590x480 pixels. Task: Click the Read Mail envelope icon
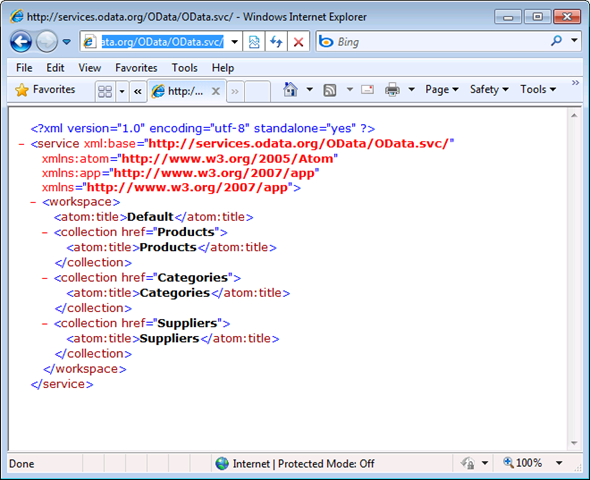(x=367, y=90)
